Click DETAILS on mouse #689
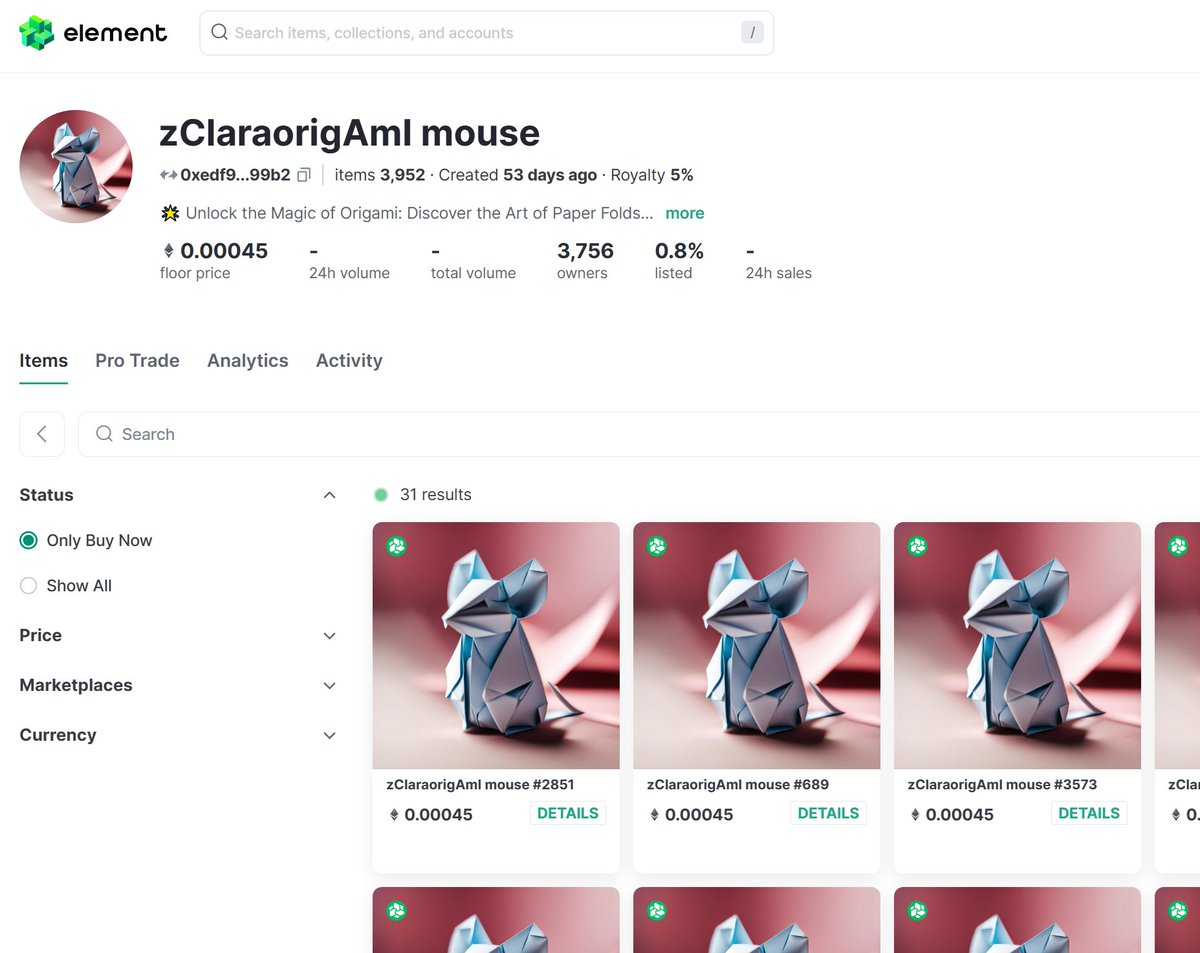Screen dimensions: 1200x953 point(828,813)
